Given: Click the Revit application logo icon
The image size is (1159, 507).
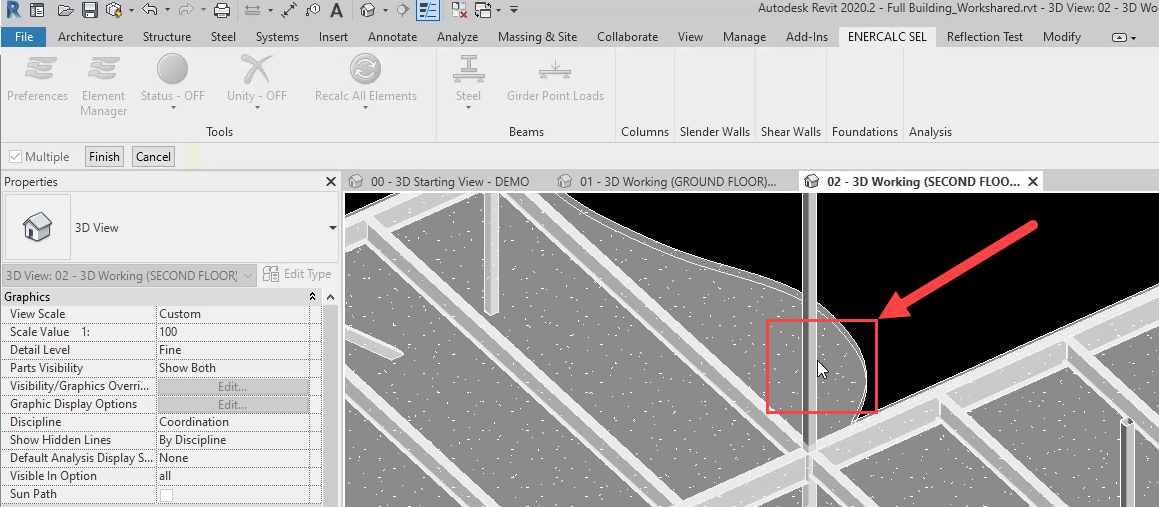Looking at the screenshot, I should coord(12,10).
